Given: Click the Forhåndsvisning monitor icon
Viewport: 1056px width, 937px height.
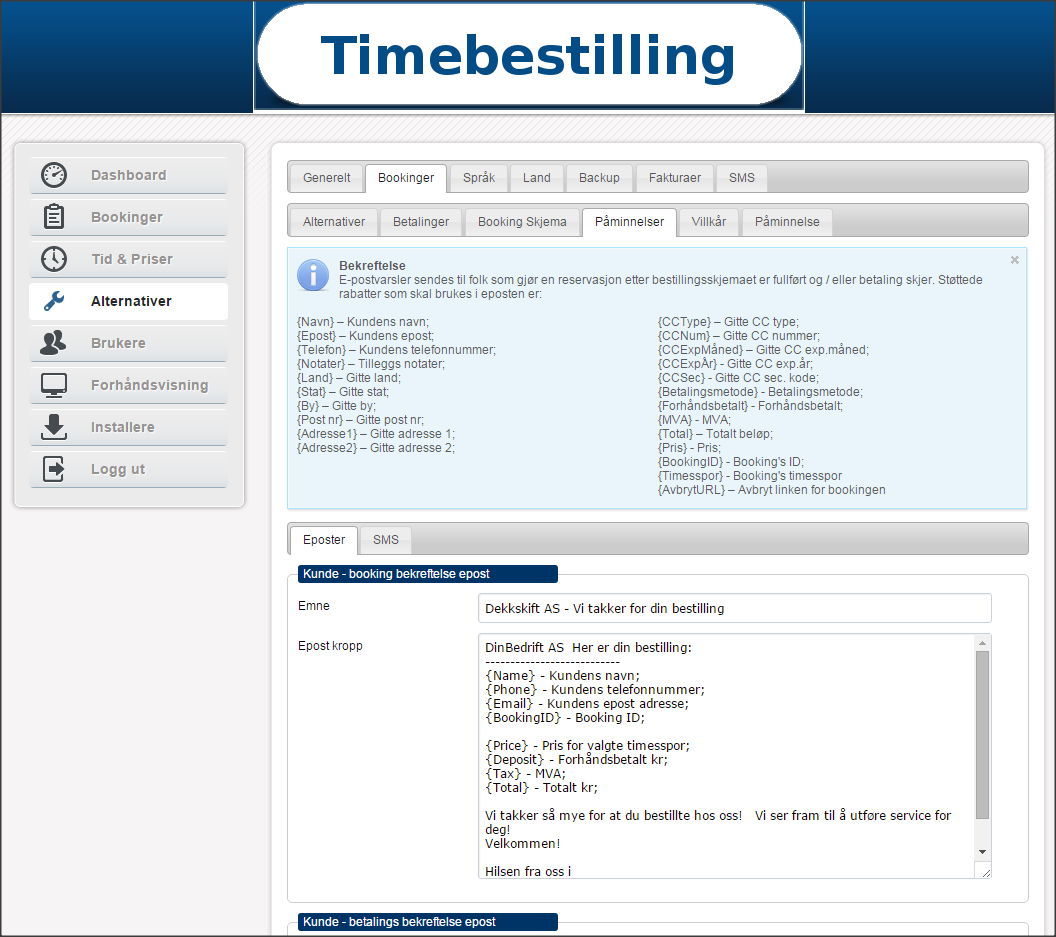Looking at the screenshot, I should point(54,385).
